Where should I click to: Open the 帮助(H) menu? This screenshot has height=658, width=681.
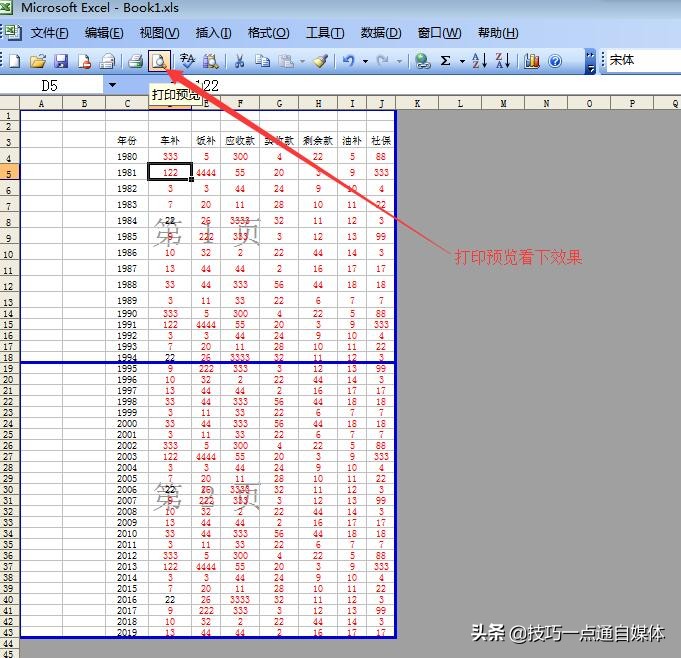pyautogui.click(x=498, y=33)
